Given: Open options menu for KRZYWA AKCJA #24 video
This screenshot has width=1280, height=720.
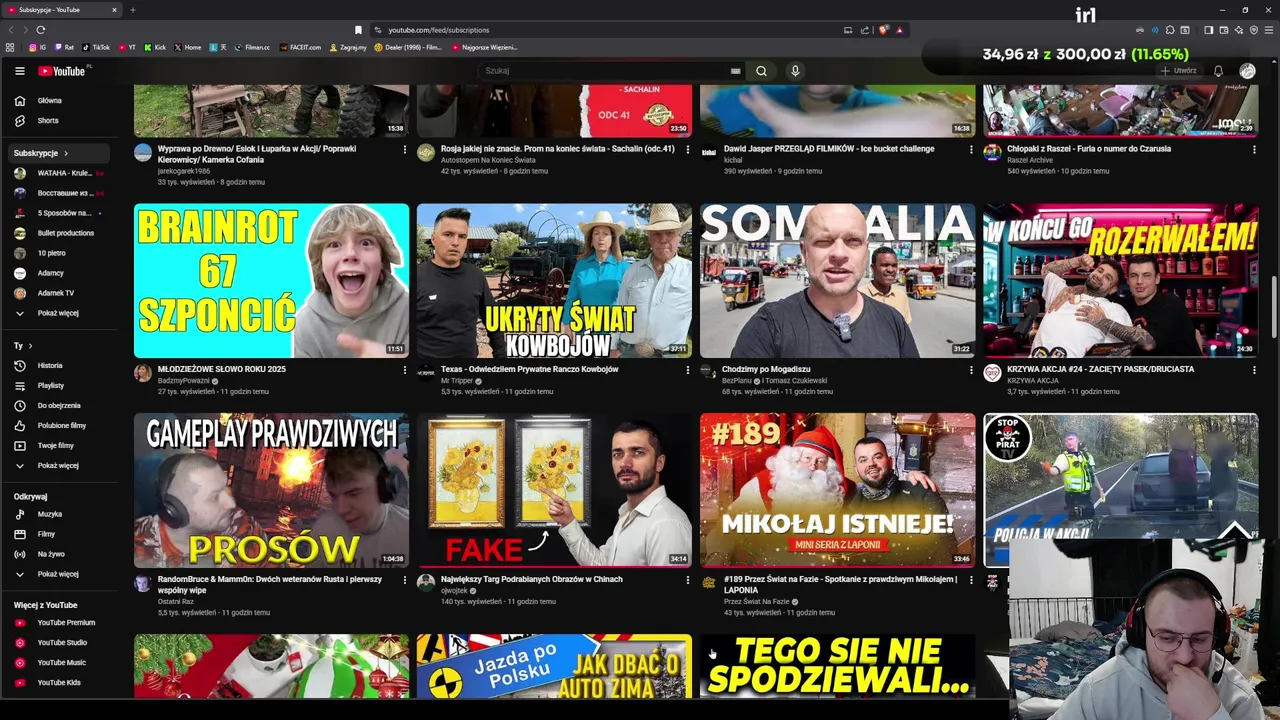Looking at the screenshot, I should coord(1254,370).
